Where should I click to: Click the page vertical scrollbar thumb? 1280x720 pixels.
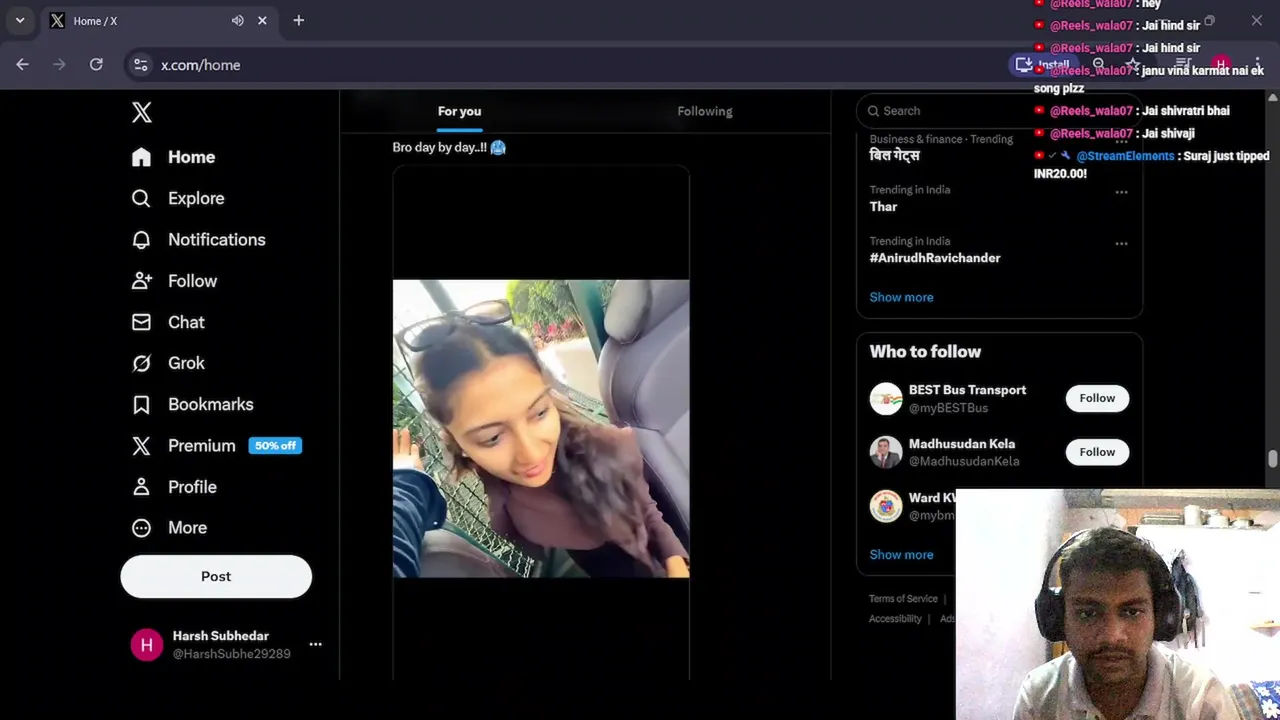click(1272, 459)
